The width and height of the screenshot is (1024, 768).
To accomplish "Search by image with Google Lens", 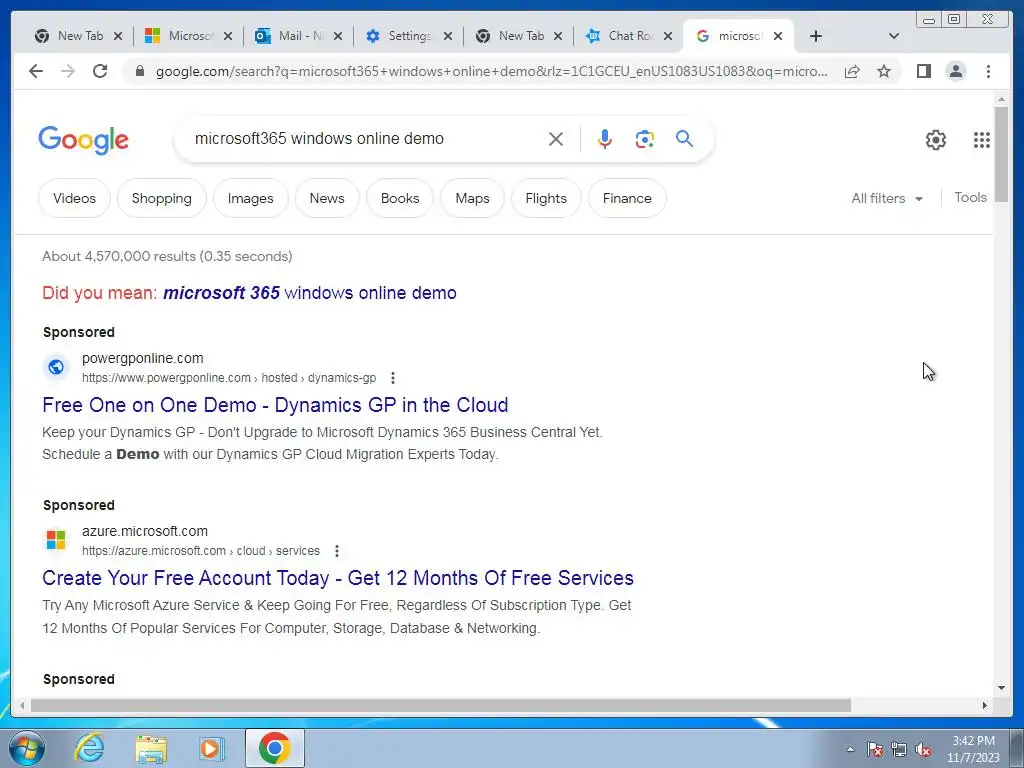I will 645,139.
